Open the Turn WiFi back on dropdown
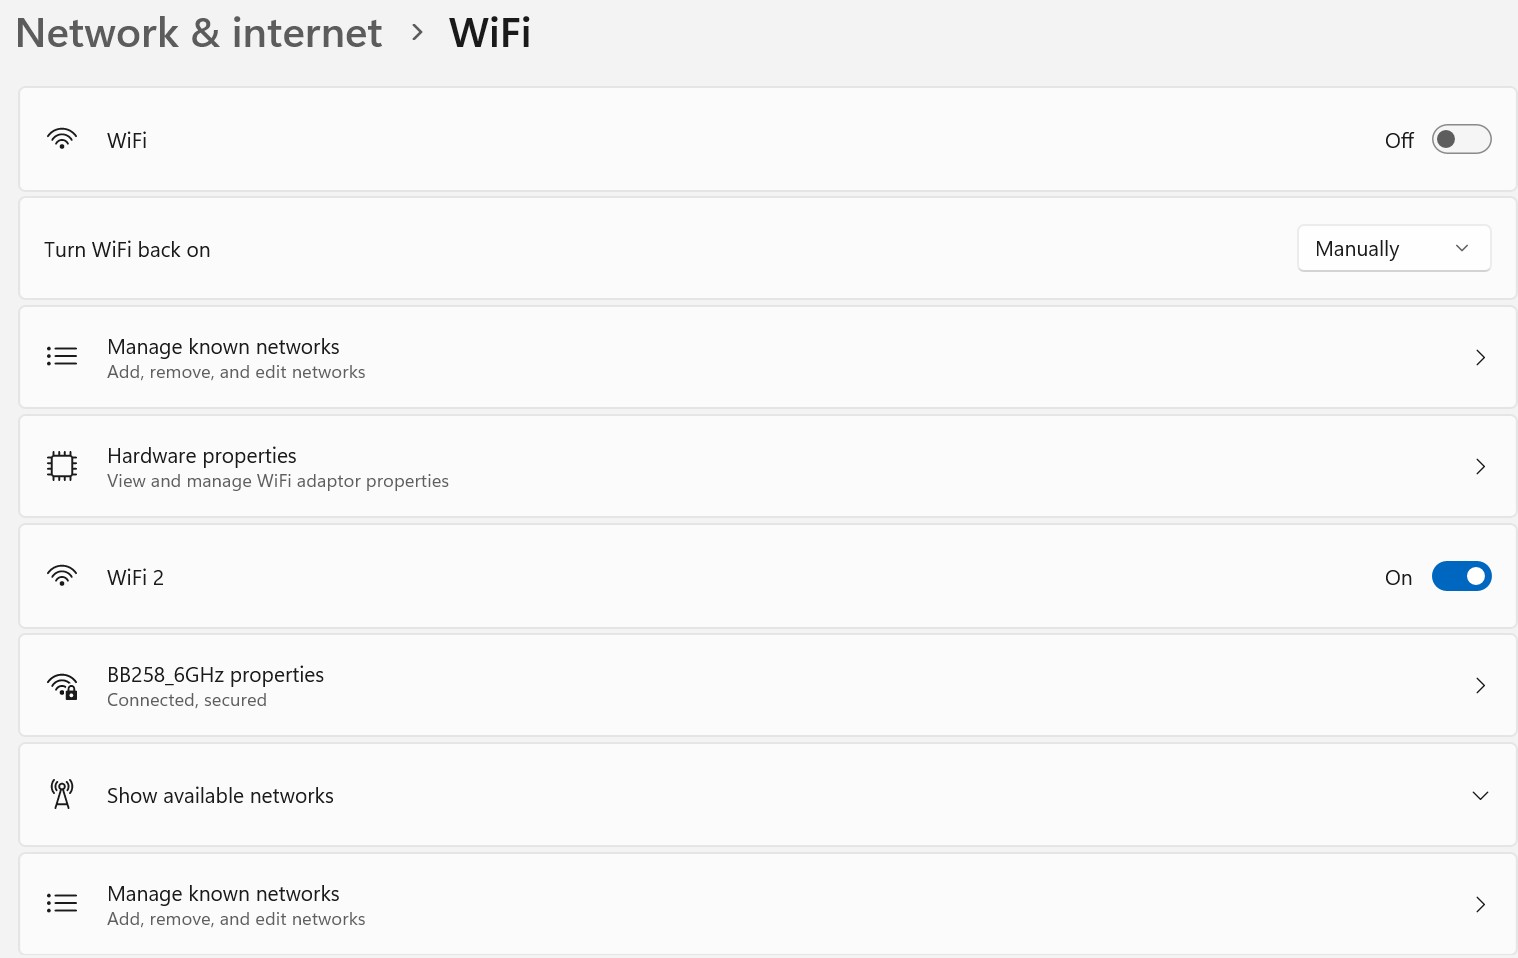The height and width of the screenshot is (958, 1518). 1393,248
